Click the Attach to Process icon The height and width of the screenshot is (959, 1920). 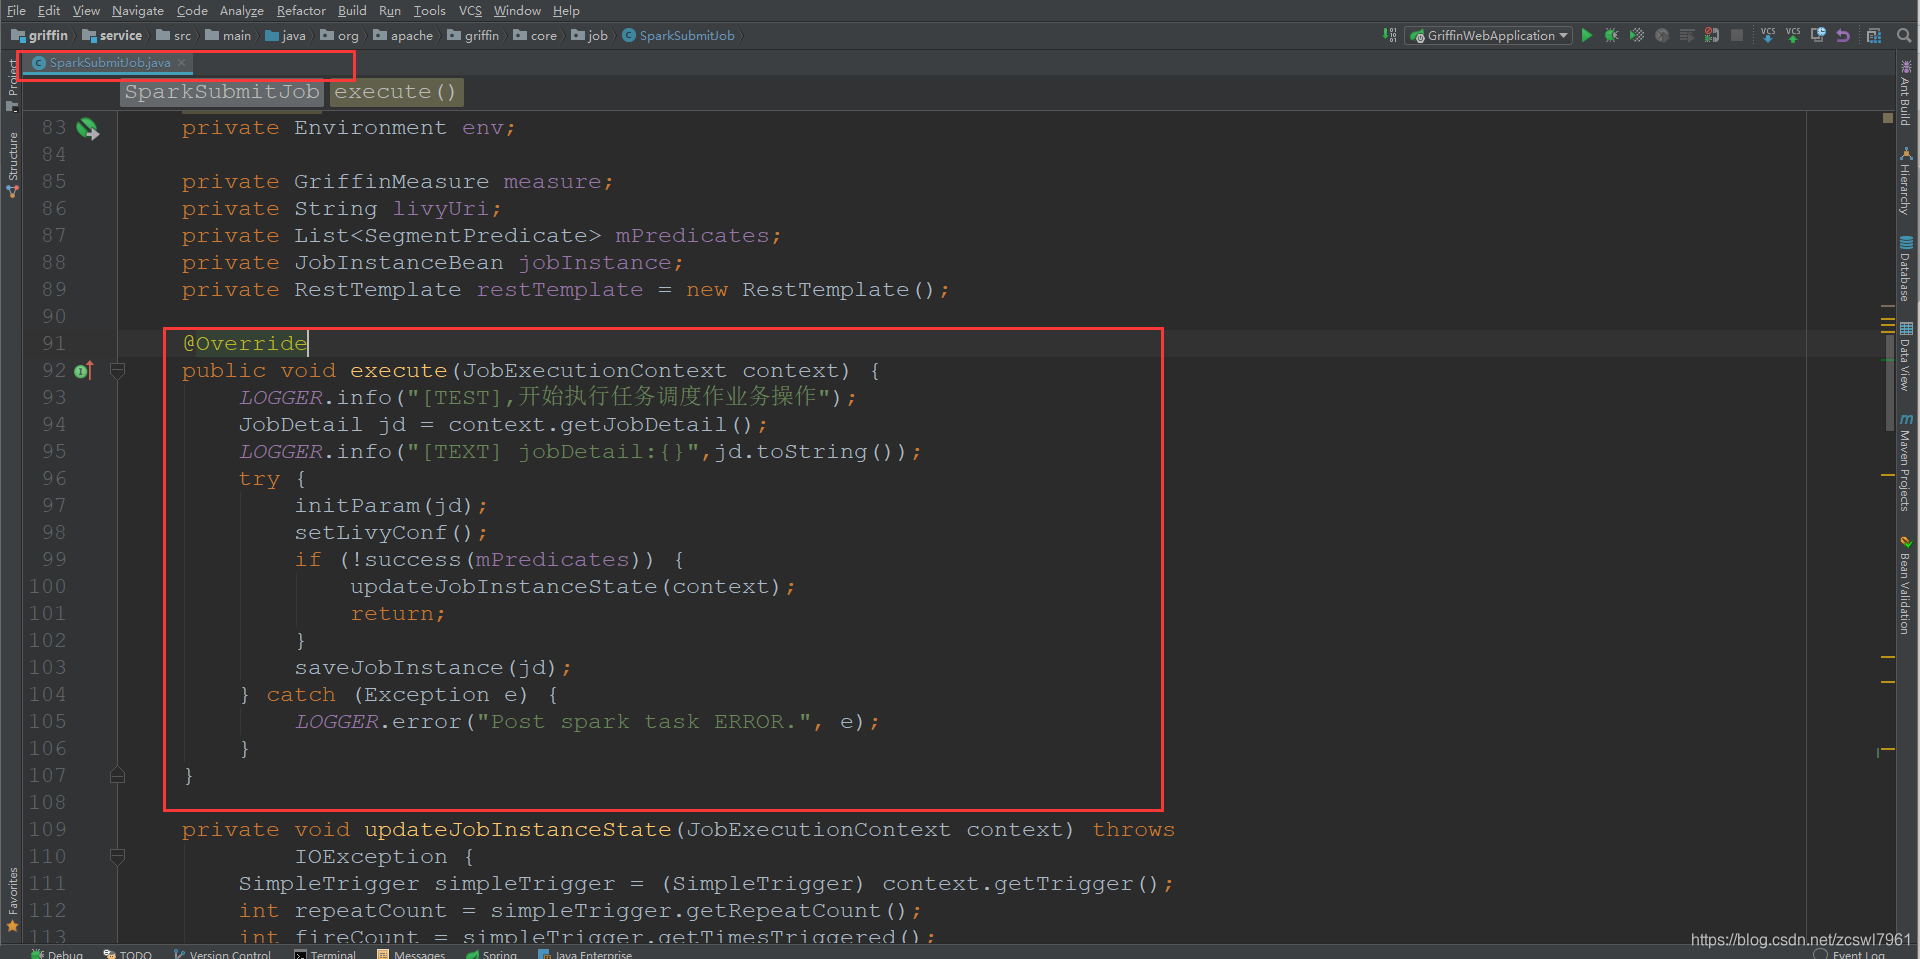pyautogui.click(x=1712, y=35)
